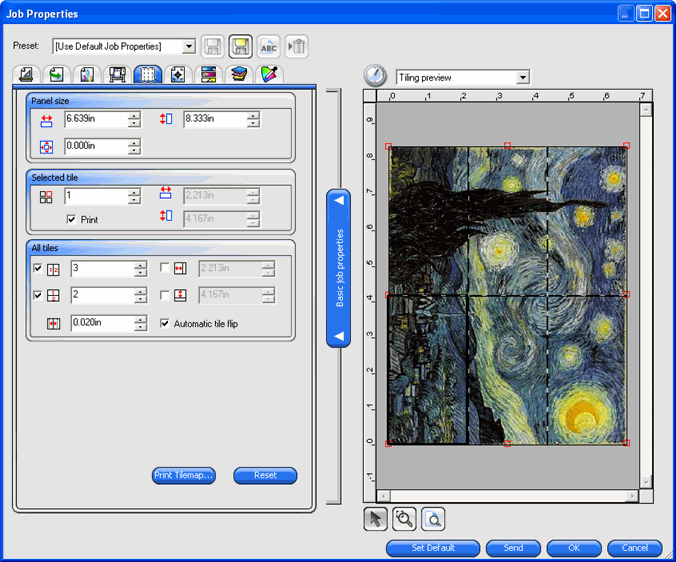
Task: Toggle the tile rows checkbox
Action: [38, 295]
